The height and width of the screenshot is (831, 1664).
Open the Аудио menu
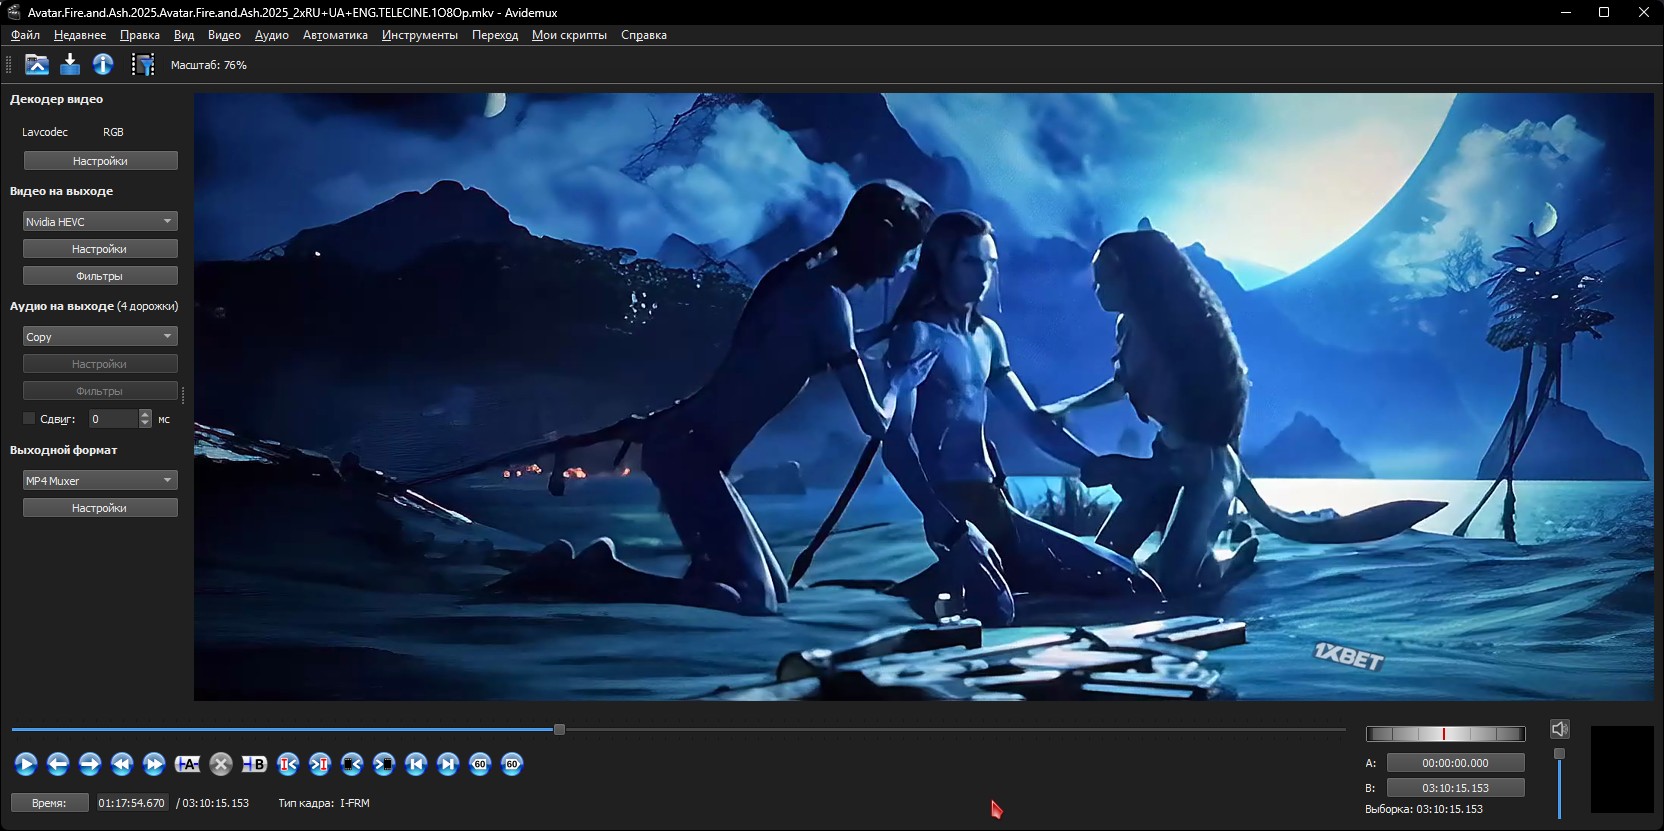click(x=272, y=35)
